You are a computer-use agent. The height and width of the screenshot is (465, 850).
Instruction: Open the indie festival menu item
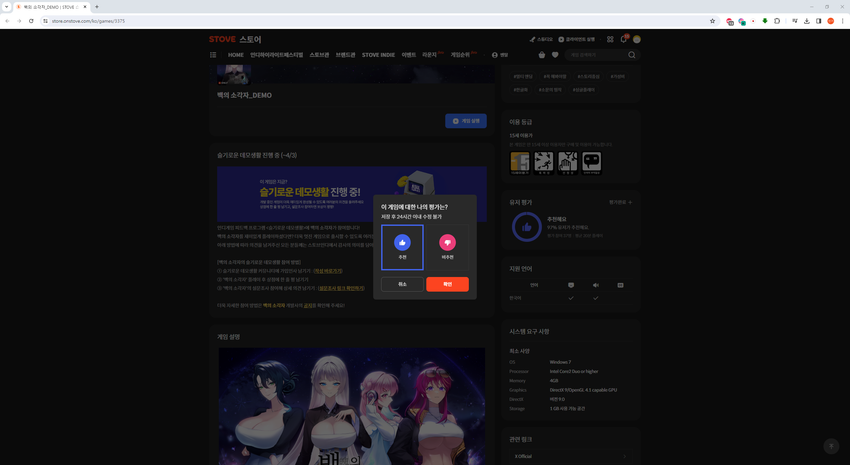coord(276,55)
